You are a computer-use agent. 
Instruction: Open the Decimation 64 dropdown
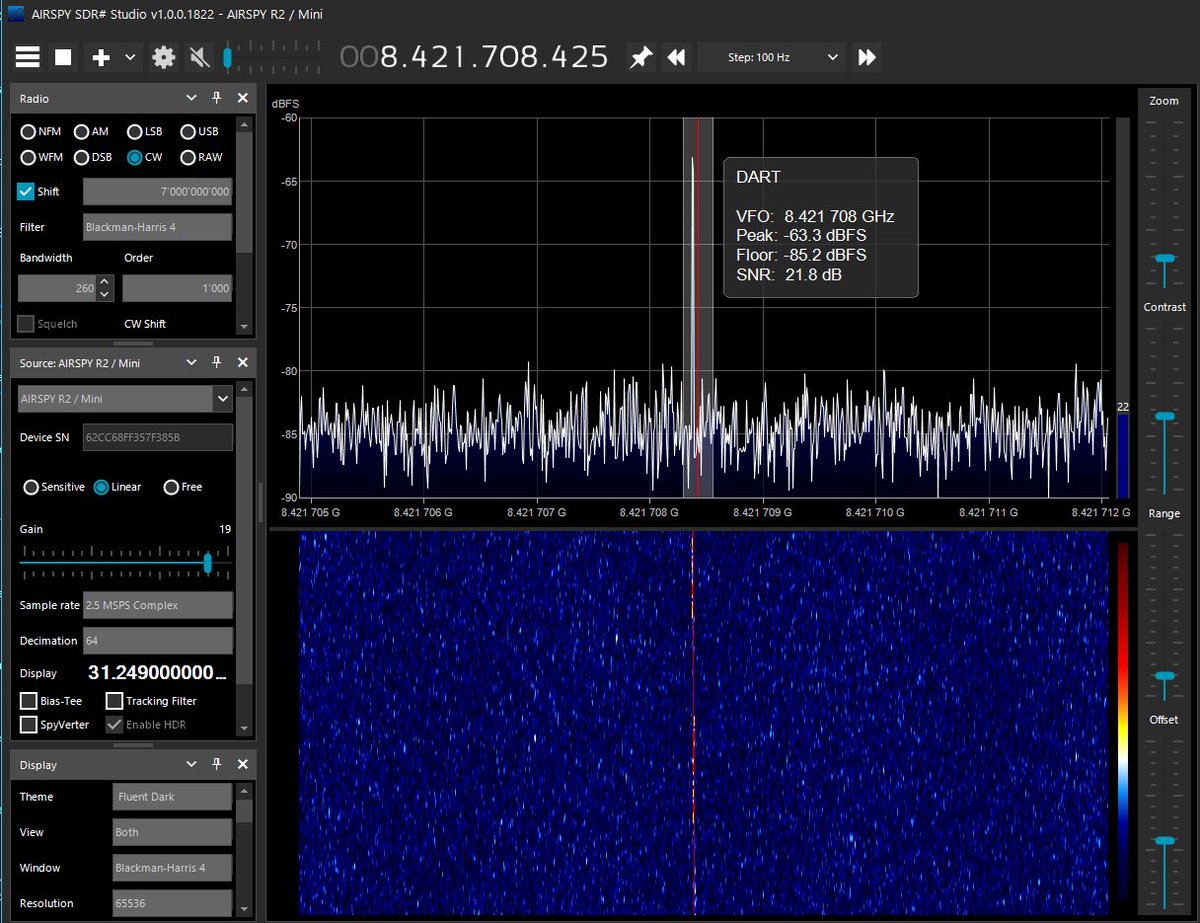(x=157, y=640)
